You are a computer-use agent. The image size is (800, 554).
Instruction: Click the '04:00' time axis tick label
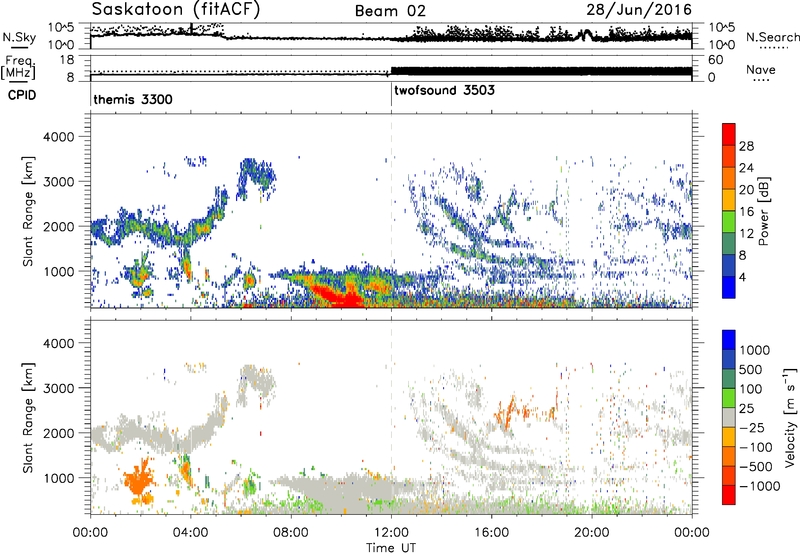pyautogui.click(x=191, y=533)
